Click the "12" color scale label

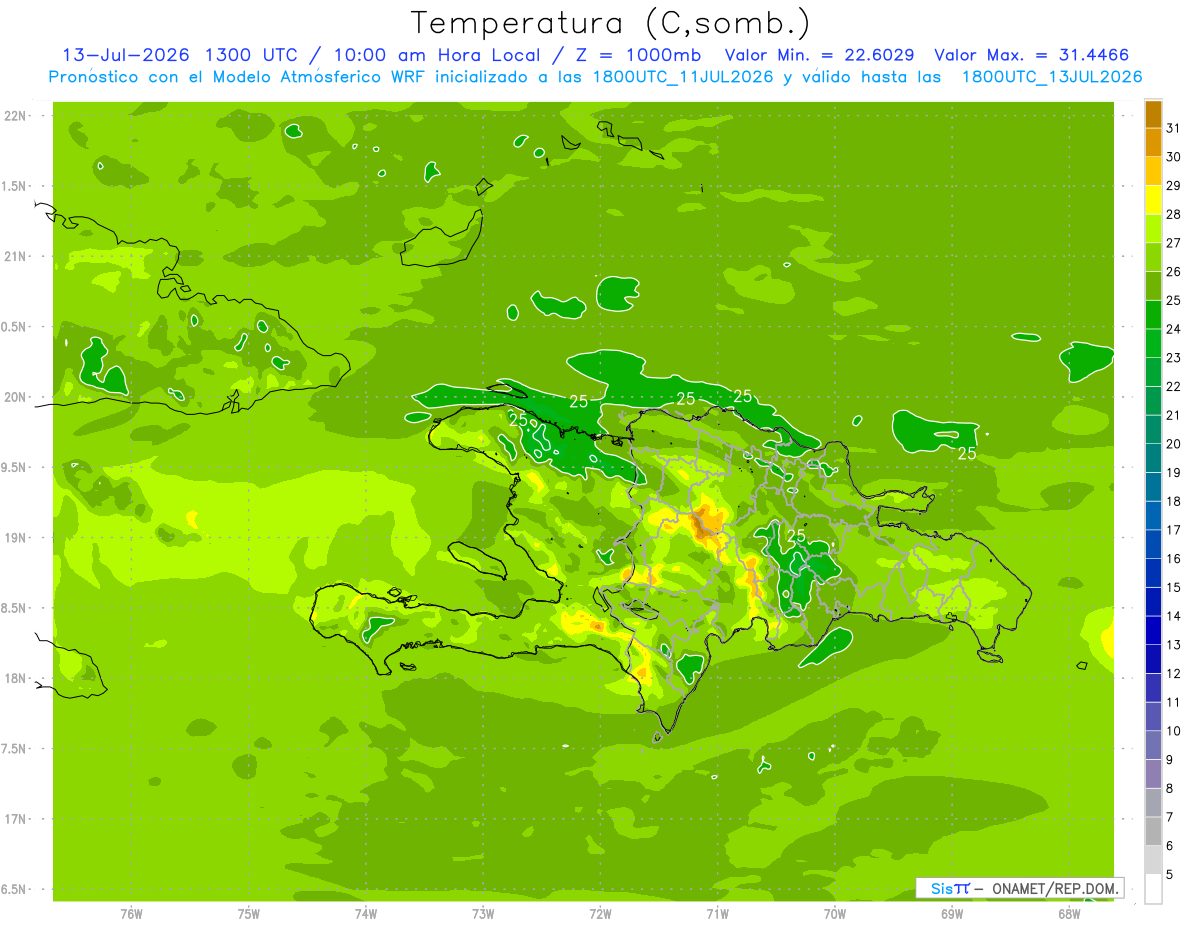click(x=1174, y=673)
